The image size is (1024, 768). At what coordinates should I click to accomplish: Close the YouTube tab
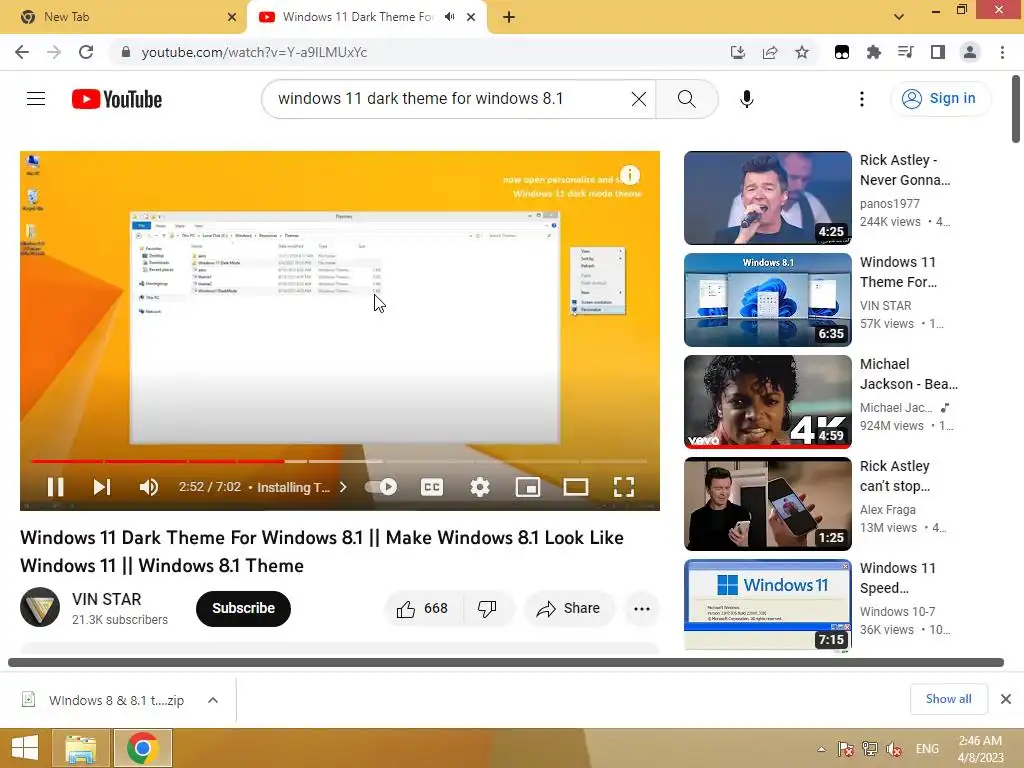click(471, 17)
